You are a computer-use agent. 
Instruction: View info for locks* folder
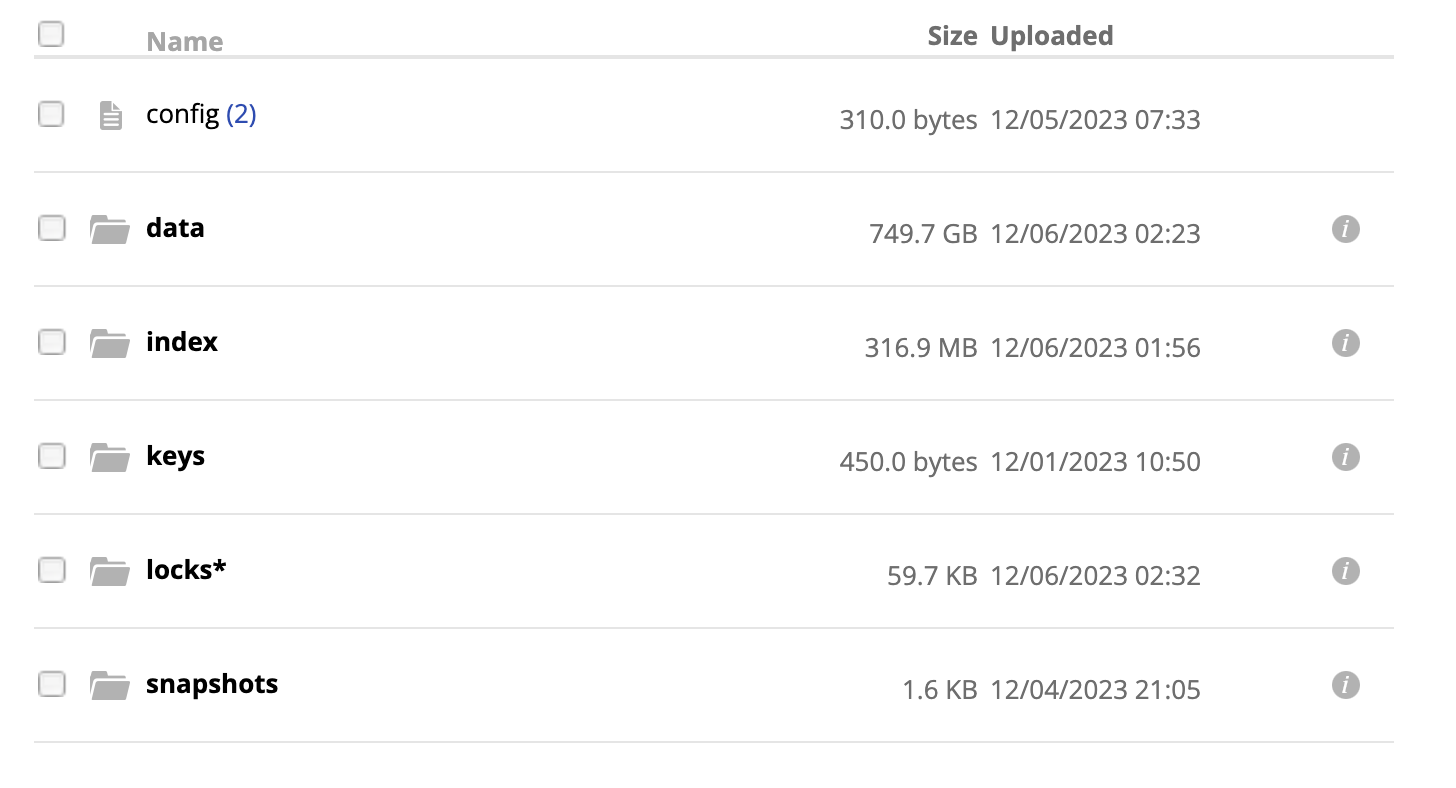point(1346,571)
